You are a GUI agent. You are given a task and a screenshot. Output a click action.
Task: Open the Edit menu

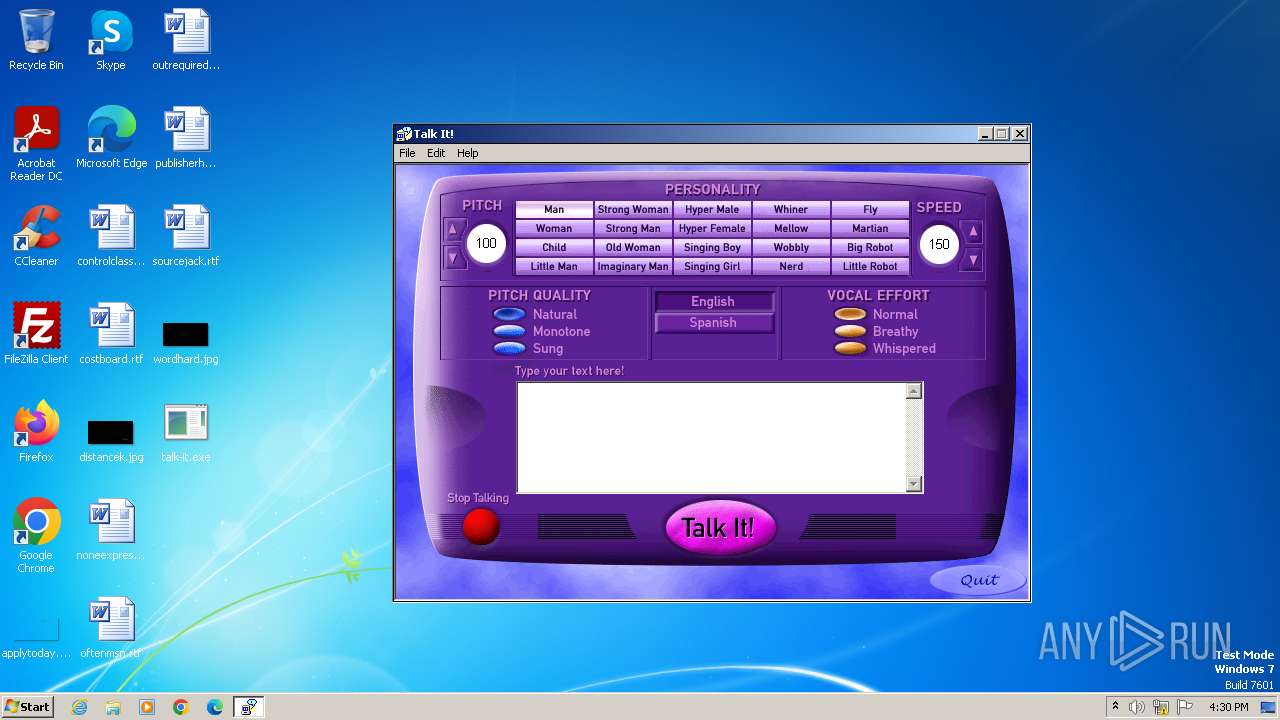coord(436,153)
